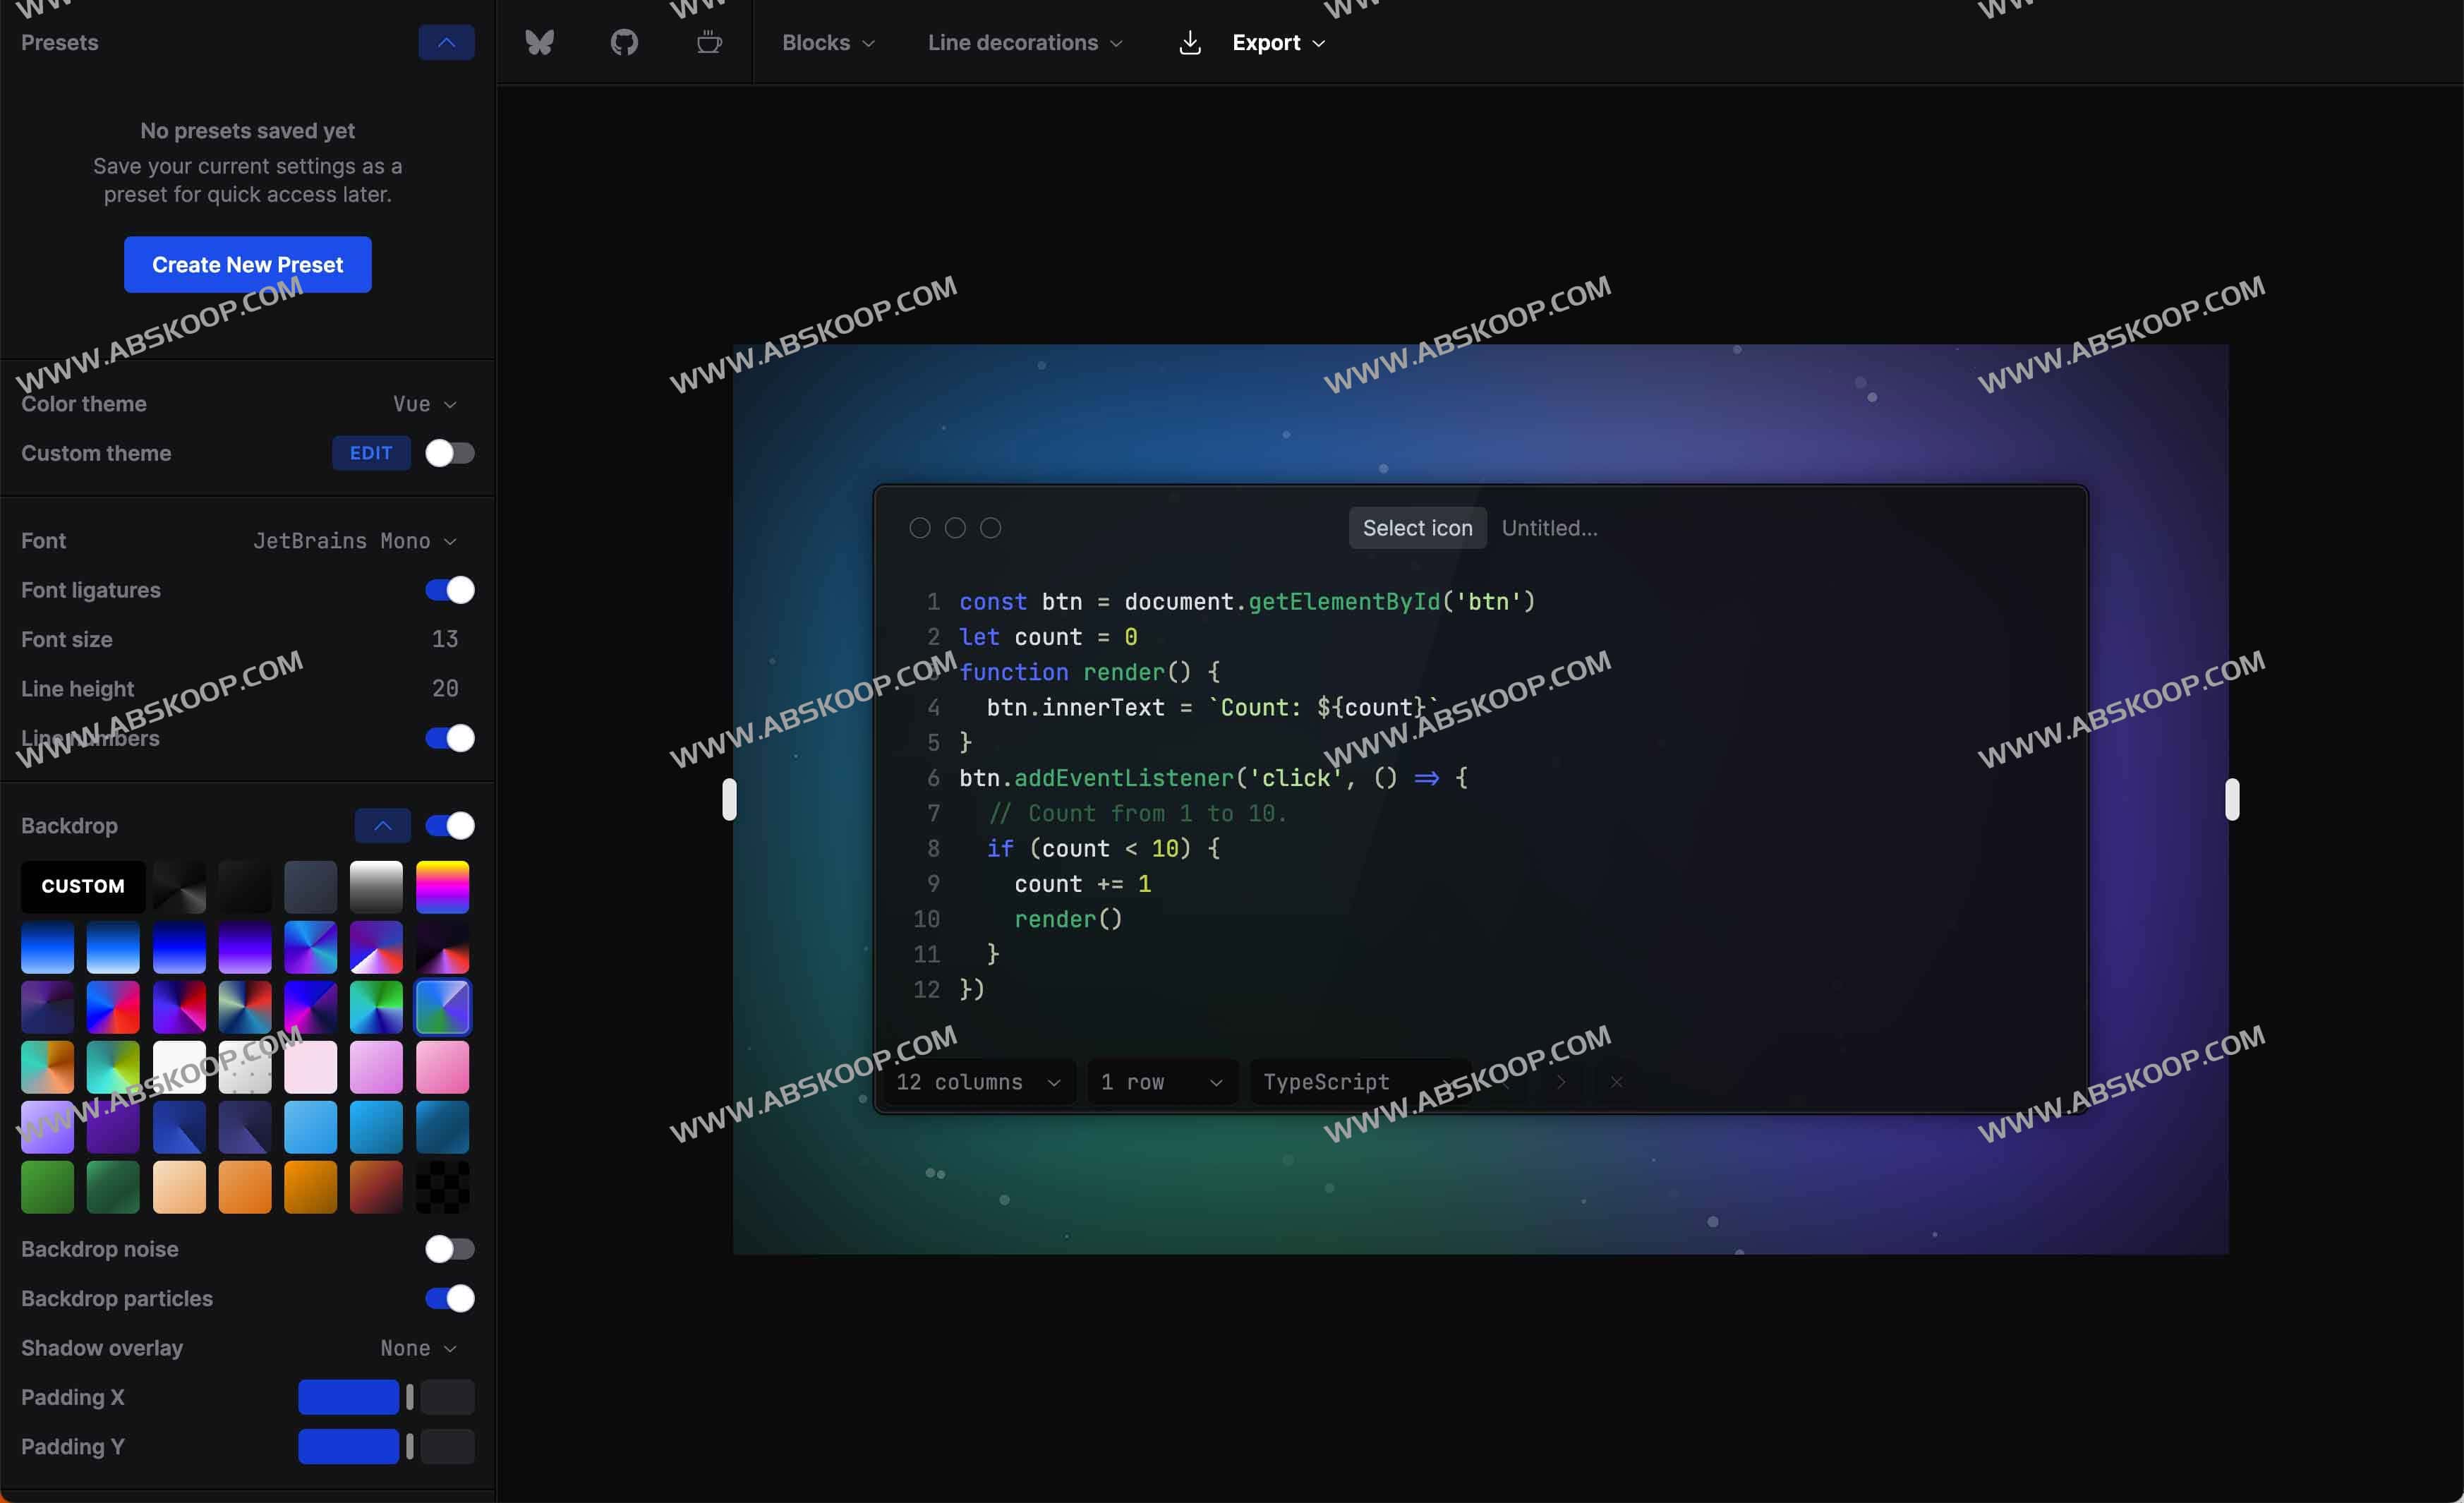Open the Color theme Vue dropdown
Viewport: 2464px width, 1503px height.
[424, 404]
